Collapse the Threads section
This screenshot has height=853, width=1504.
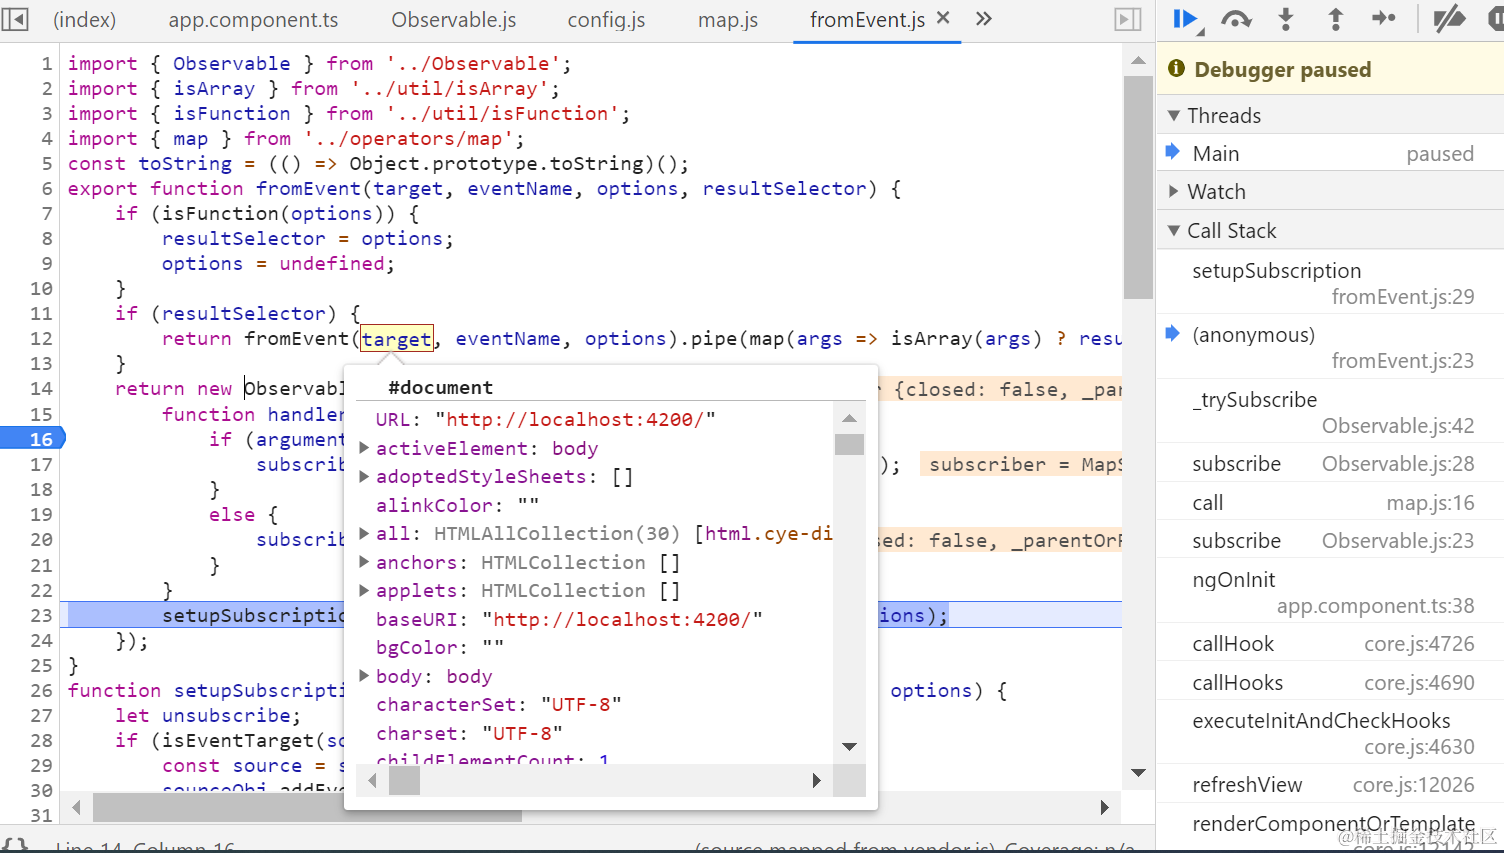[1174, 116]
